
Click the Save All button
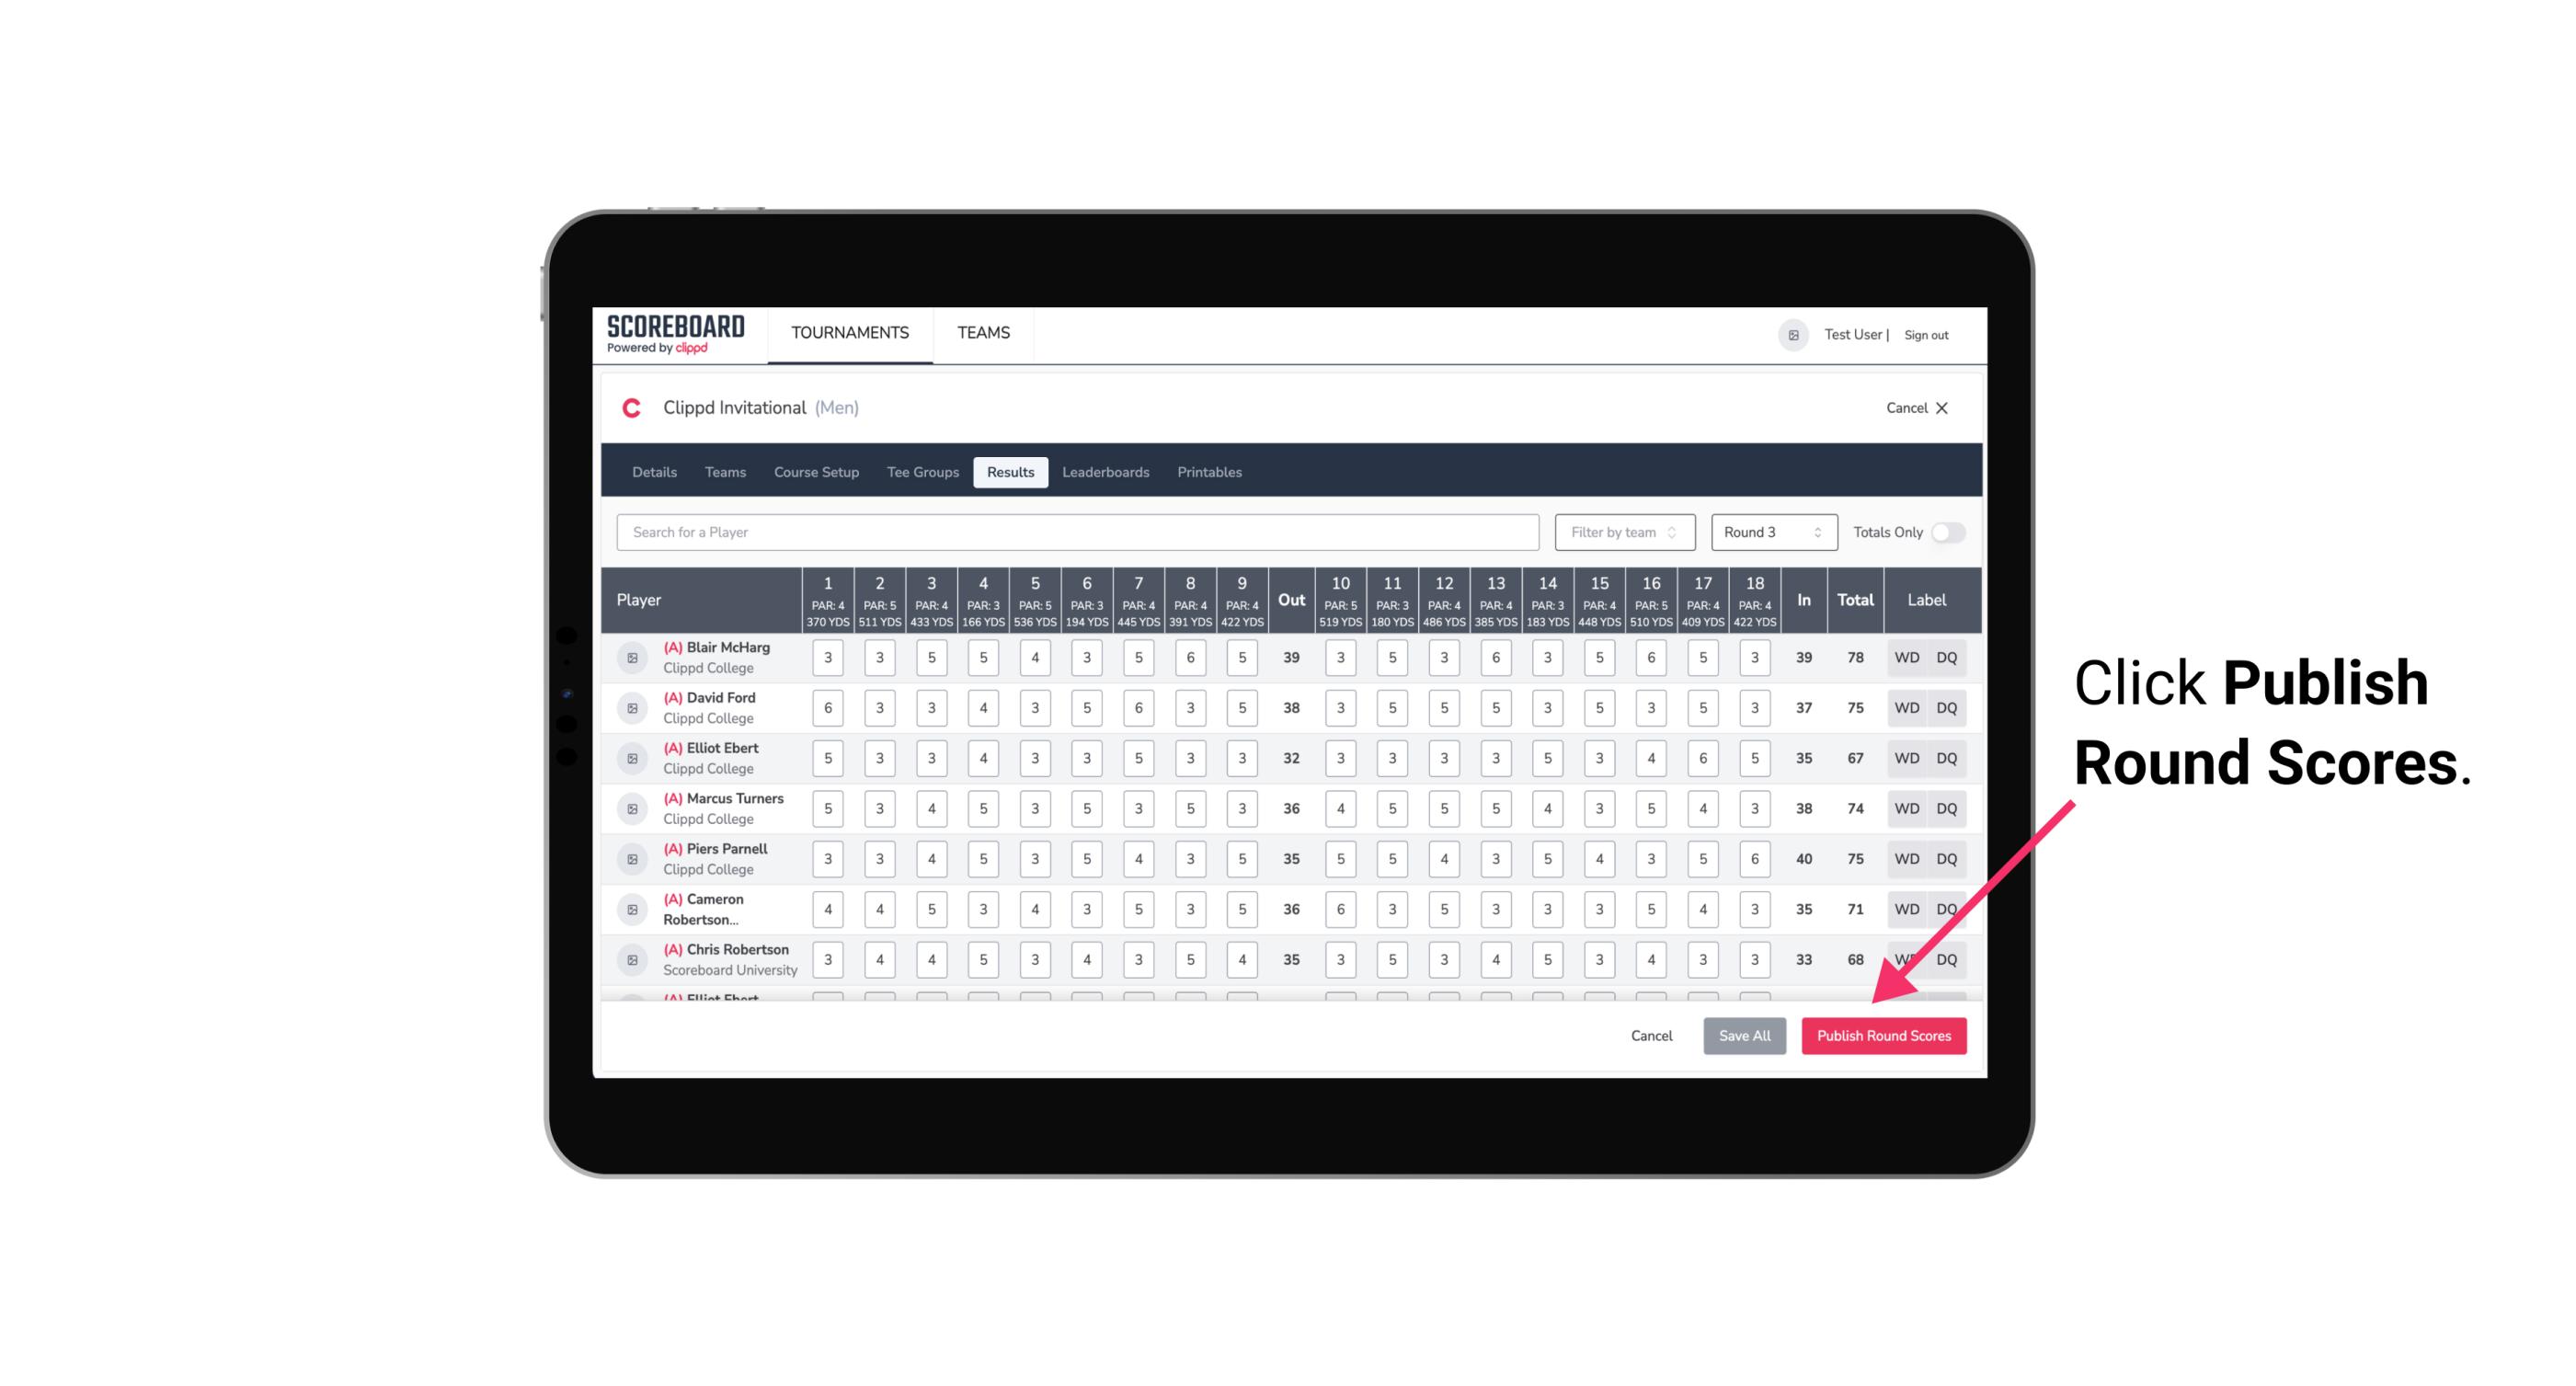(1744, 1037)
